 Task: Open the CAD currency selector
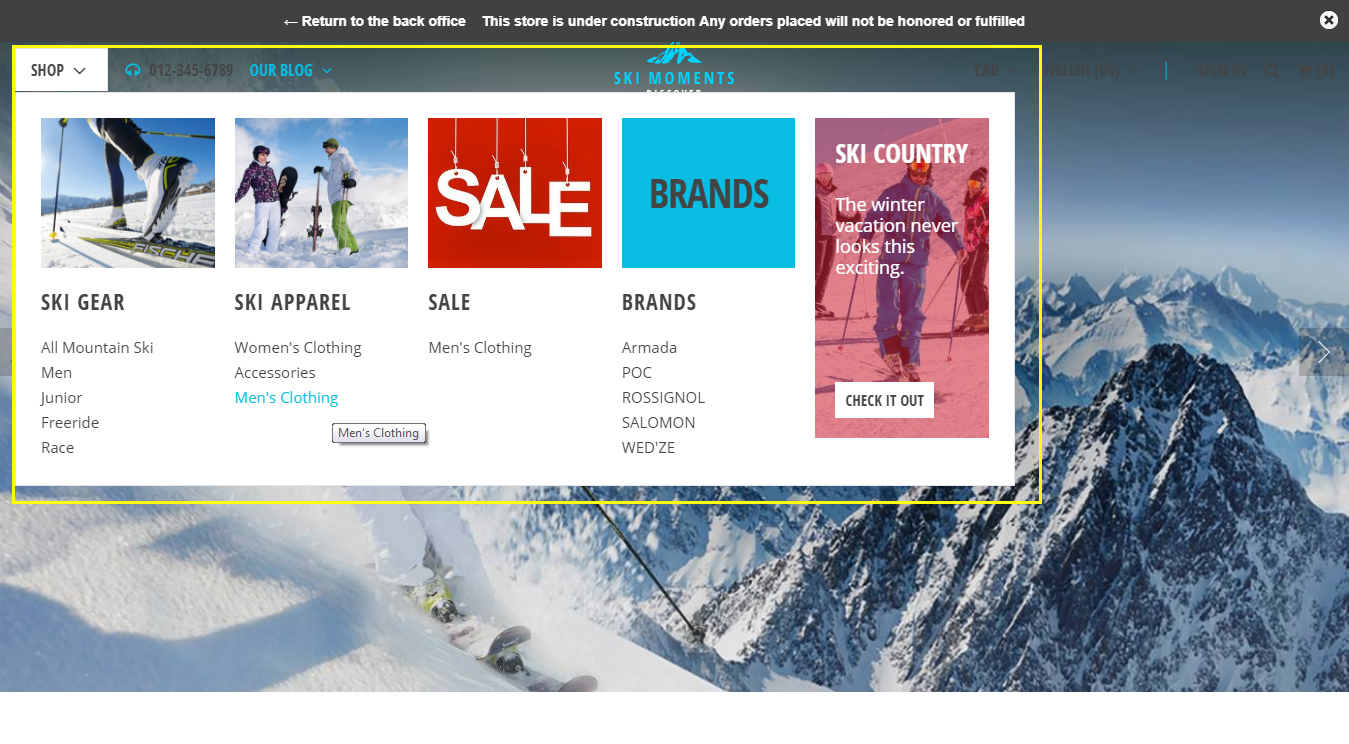[996, 70]
